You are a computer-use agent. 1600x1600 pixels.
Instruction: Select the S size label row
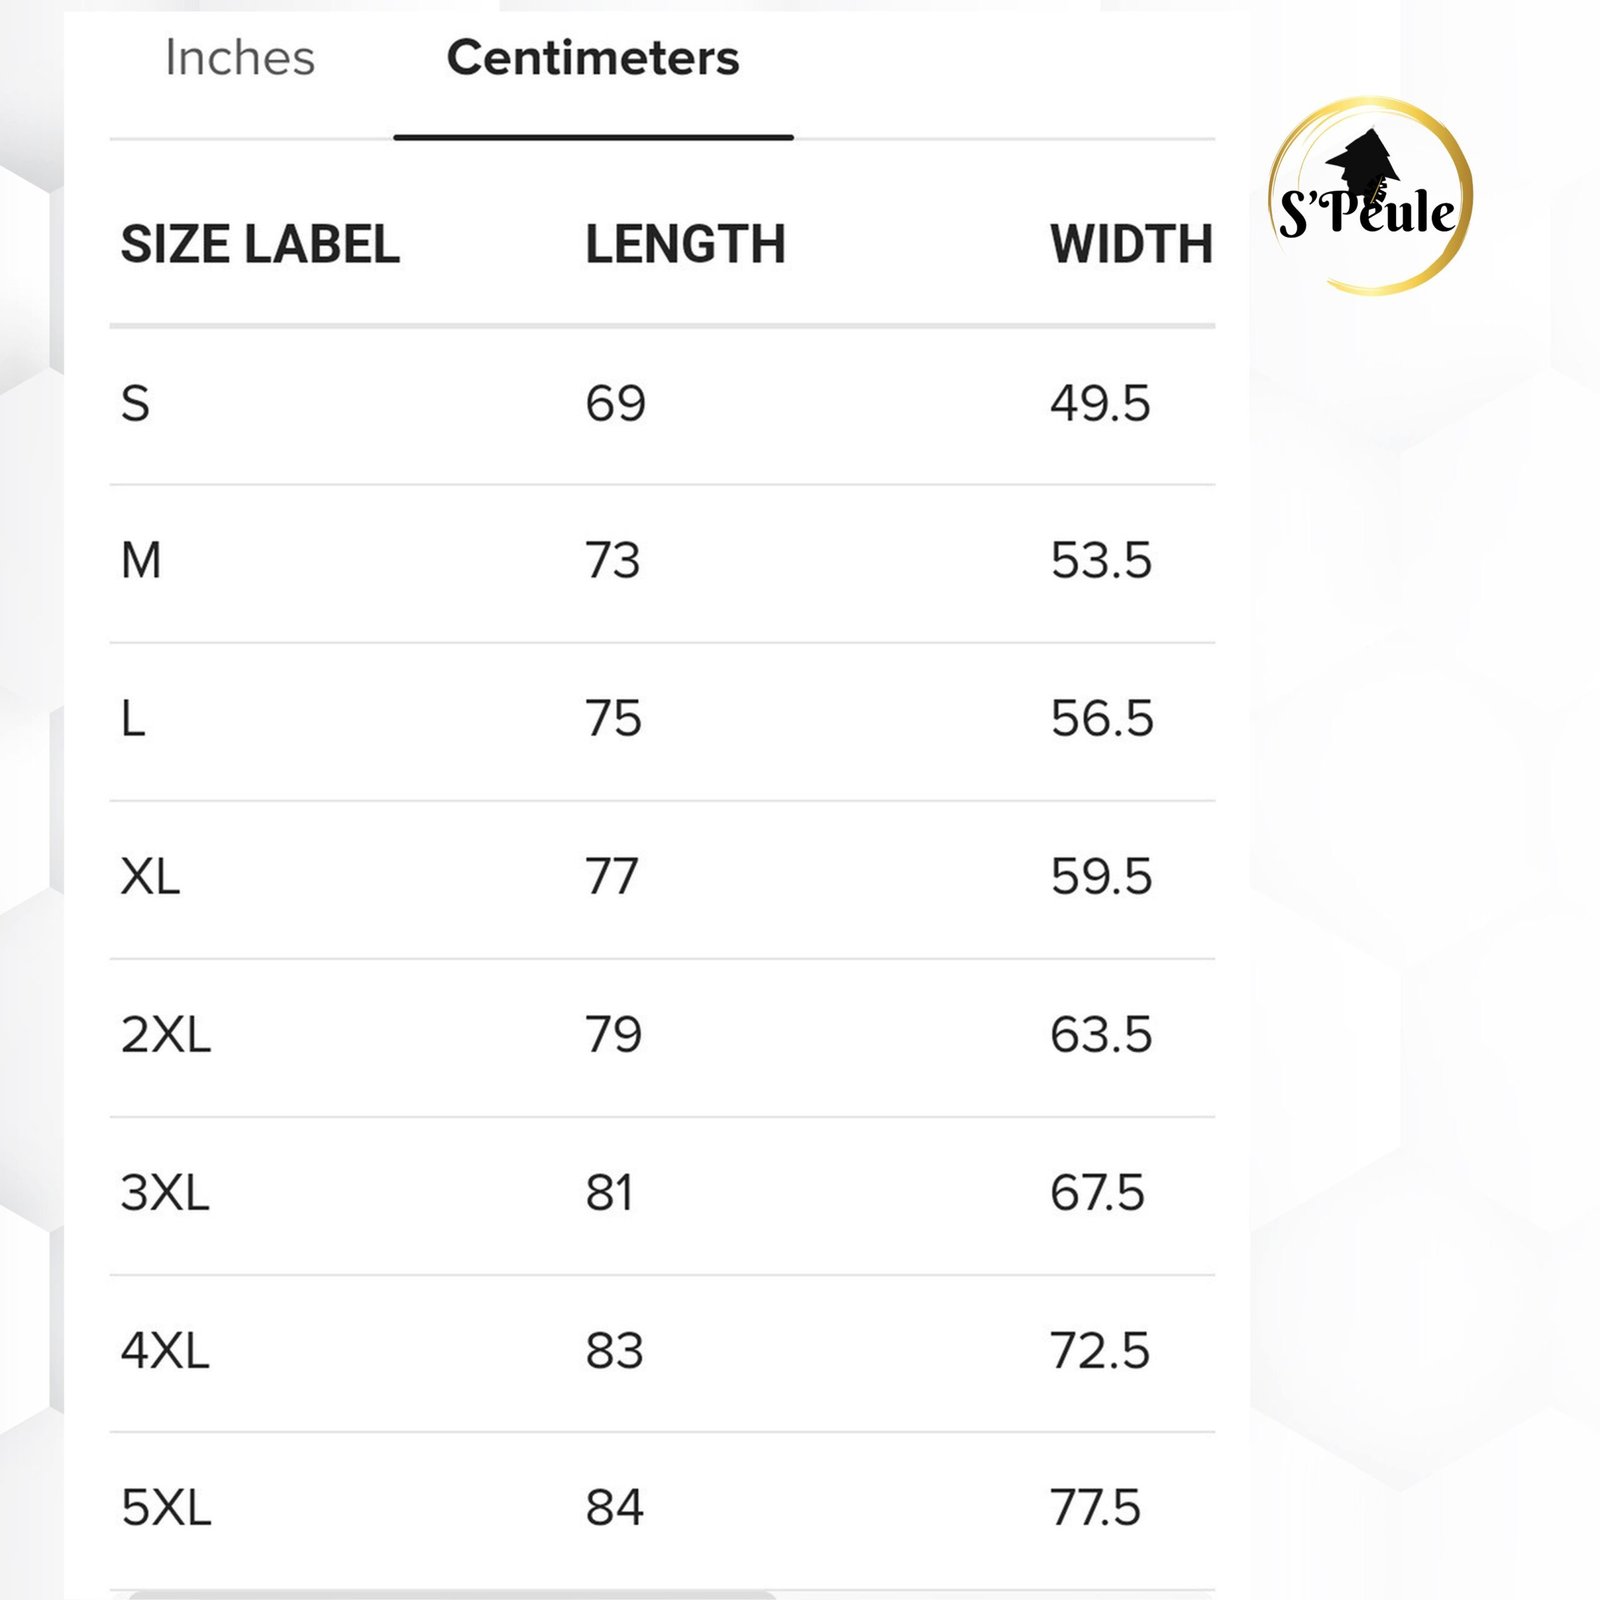point(136,404)
